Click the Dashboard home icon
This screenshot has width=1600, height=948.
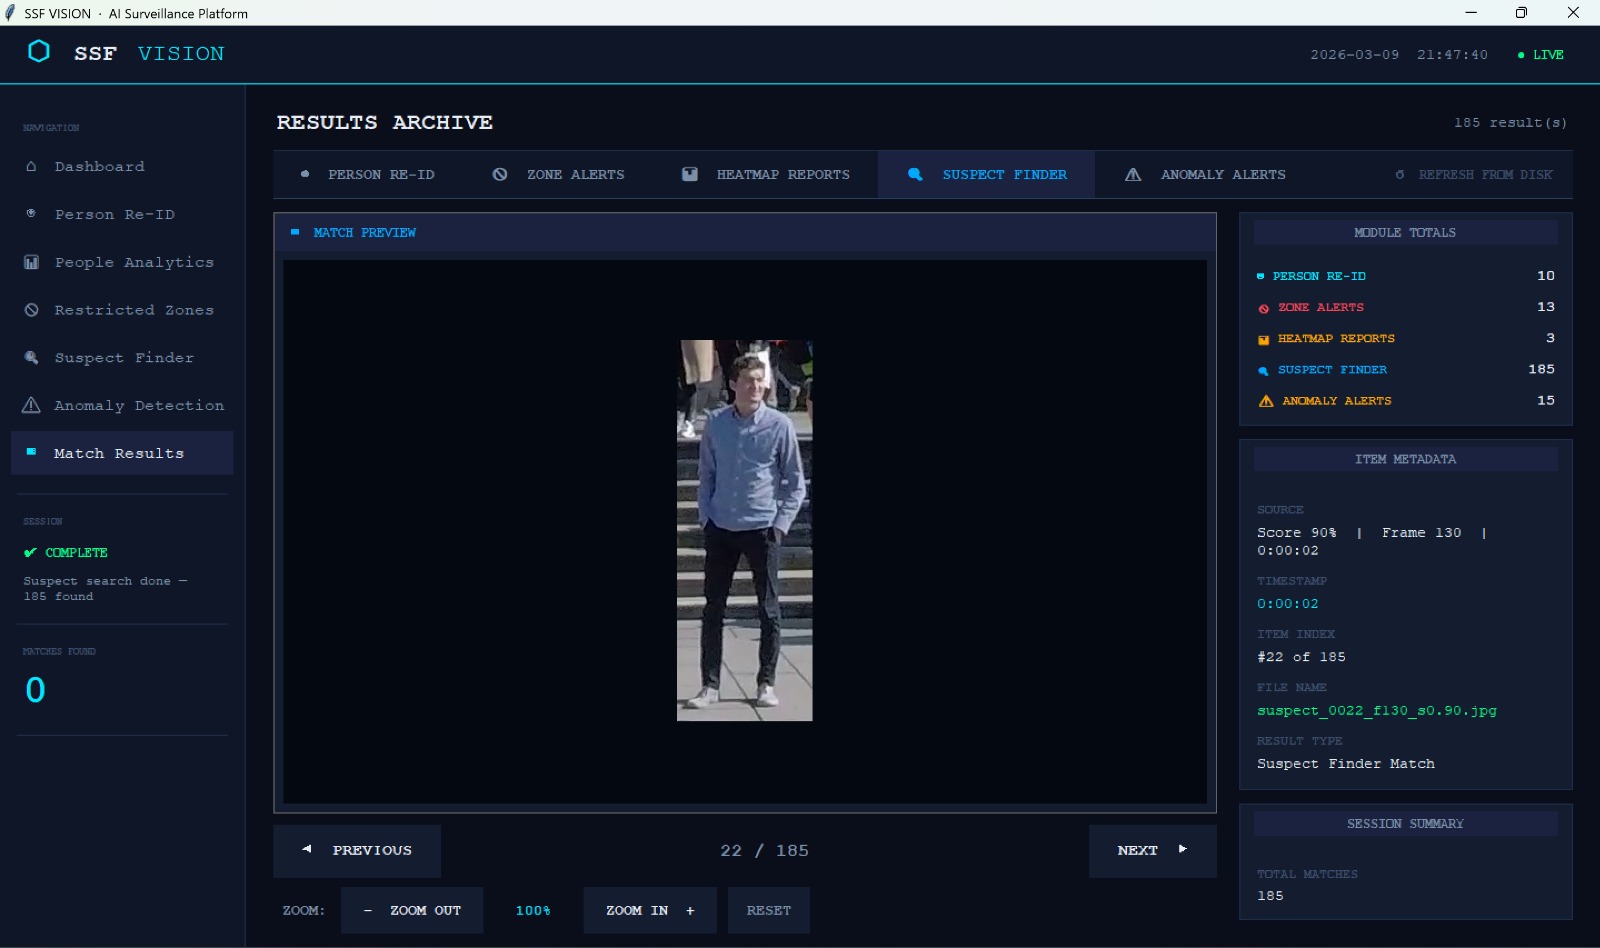click(x=31, y=167)
